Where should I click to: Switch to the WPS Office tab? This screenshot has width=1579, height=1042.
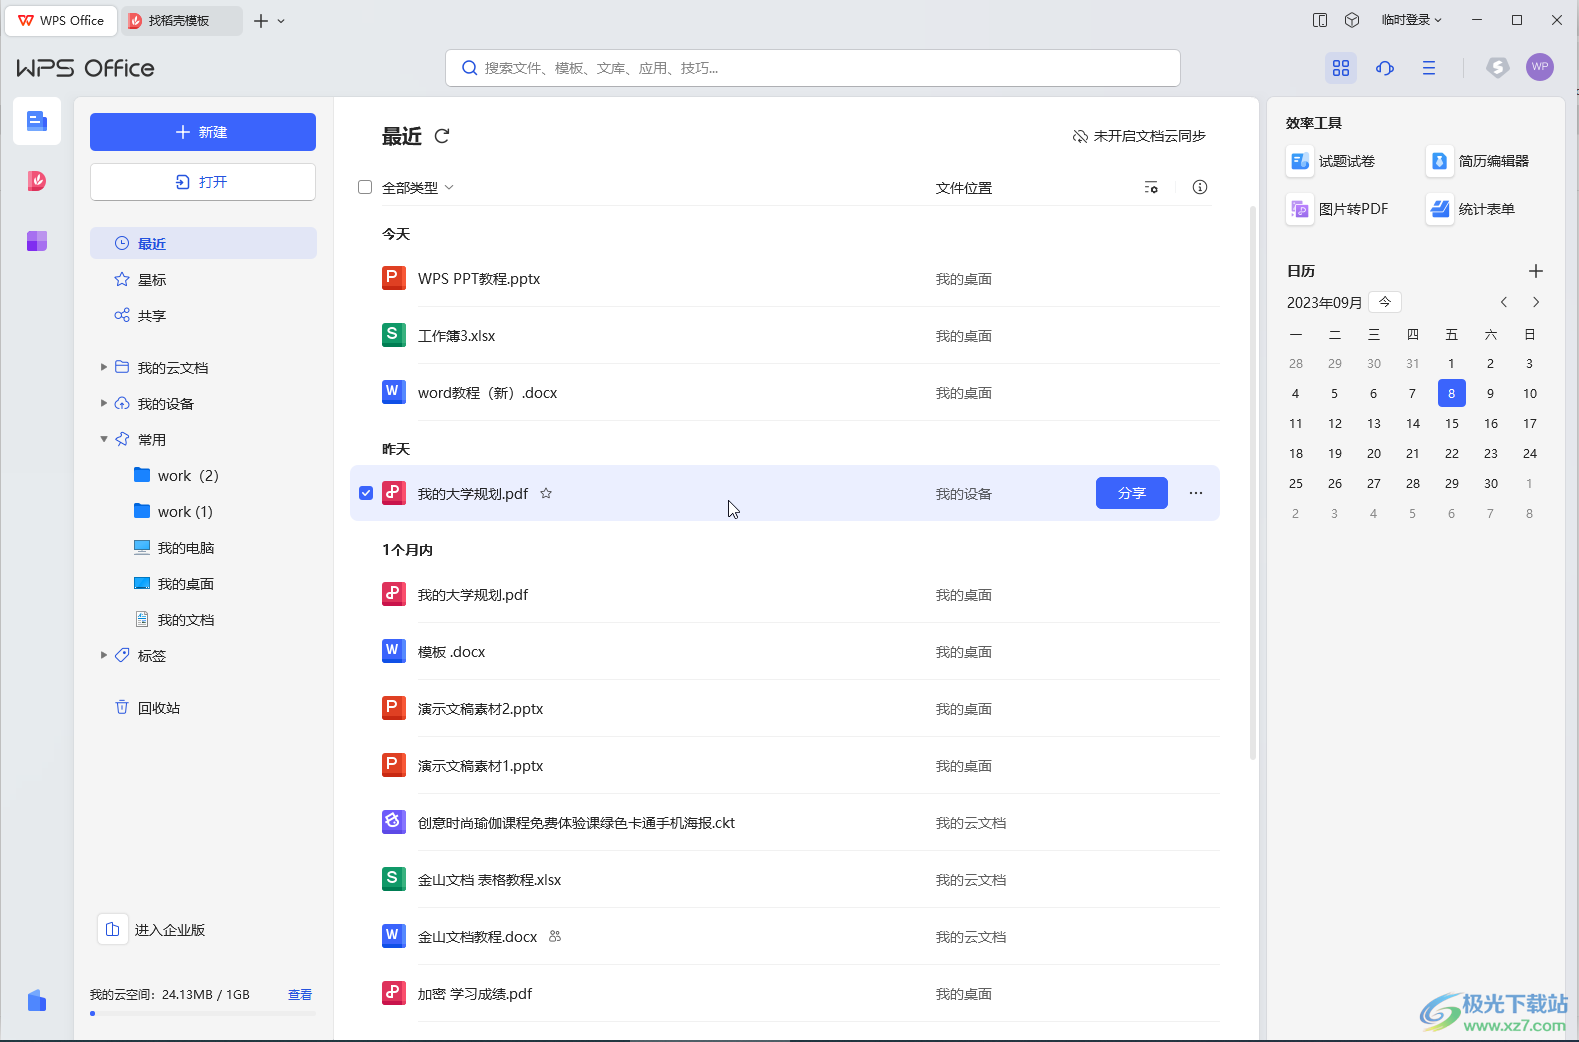tap(61, 21)
